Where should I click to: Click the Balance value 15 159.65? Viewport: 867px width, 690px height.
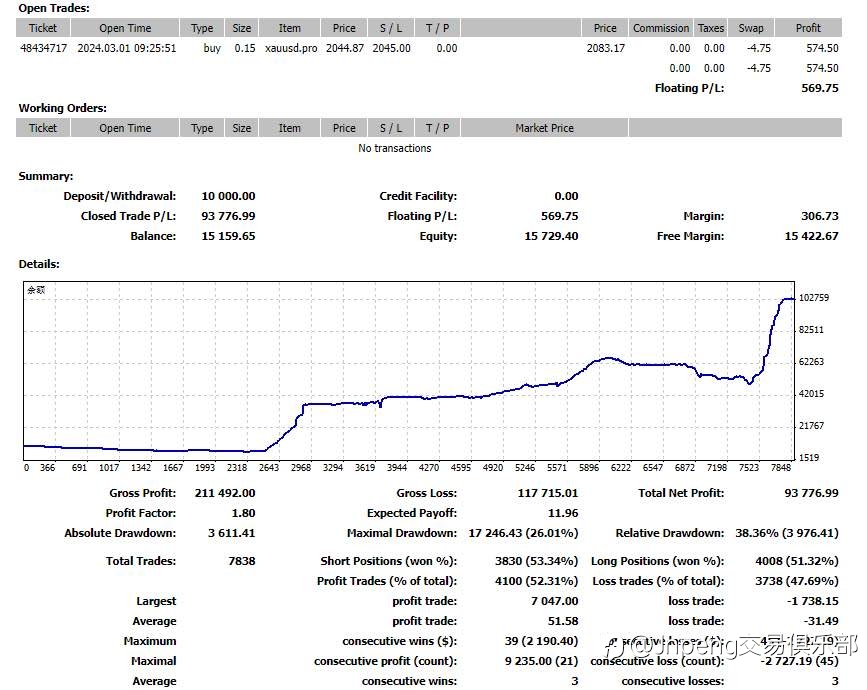point(228,236)
